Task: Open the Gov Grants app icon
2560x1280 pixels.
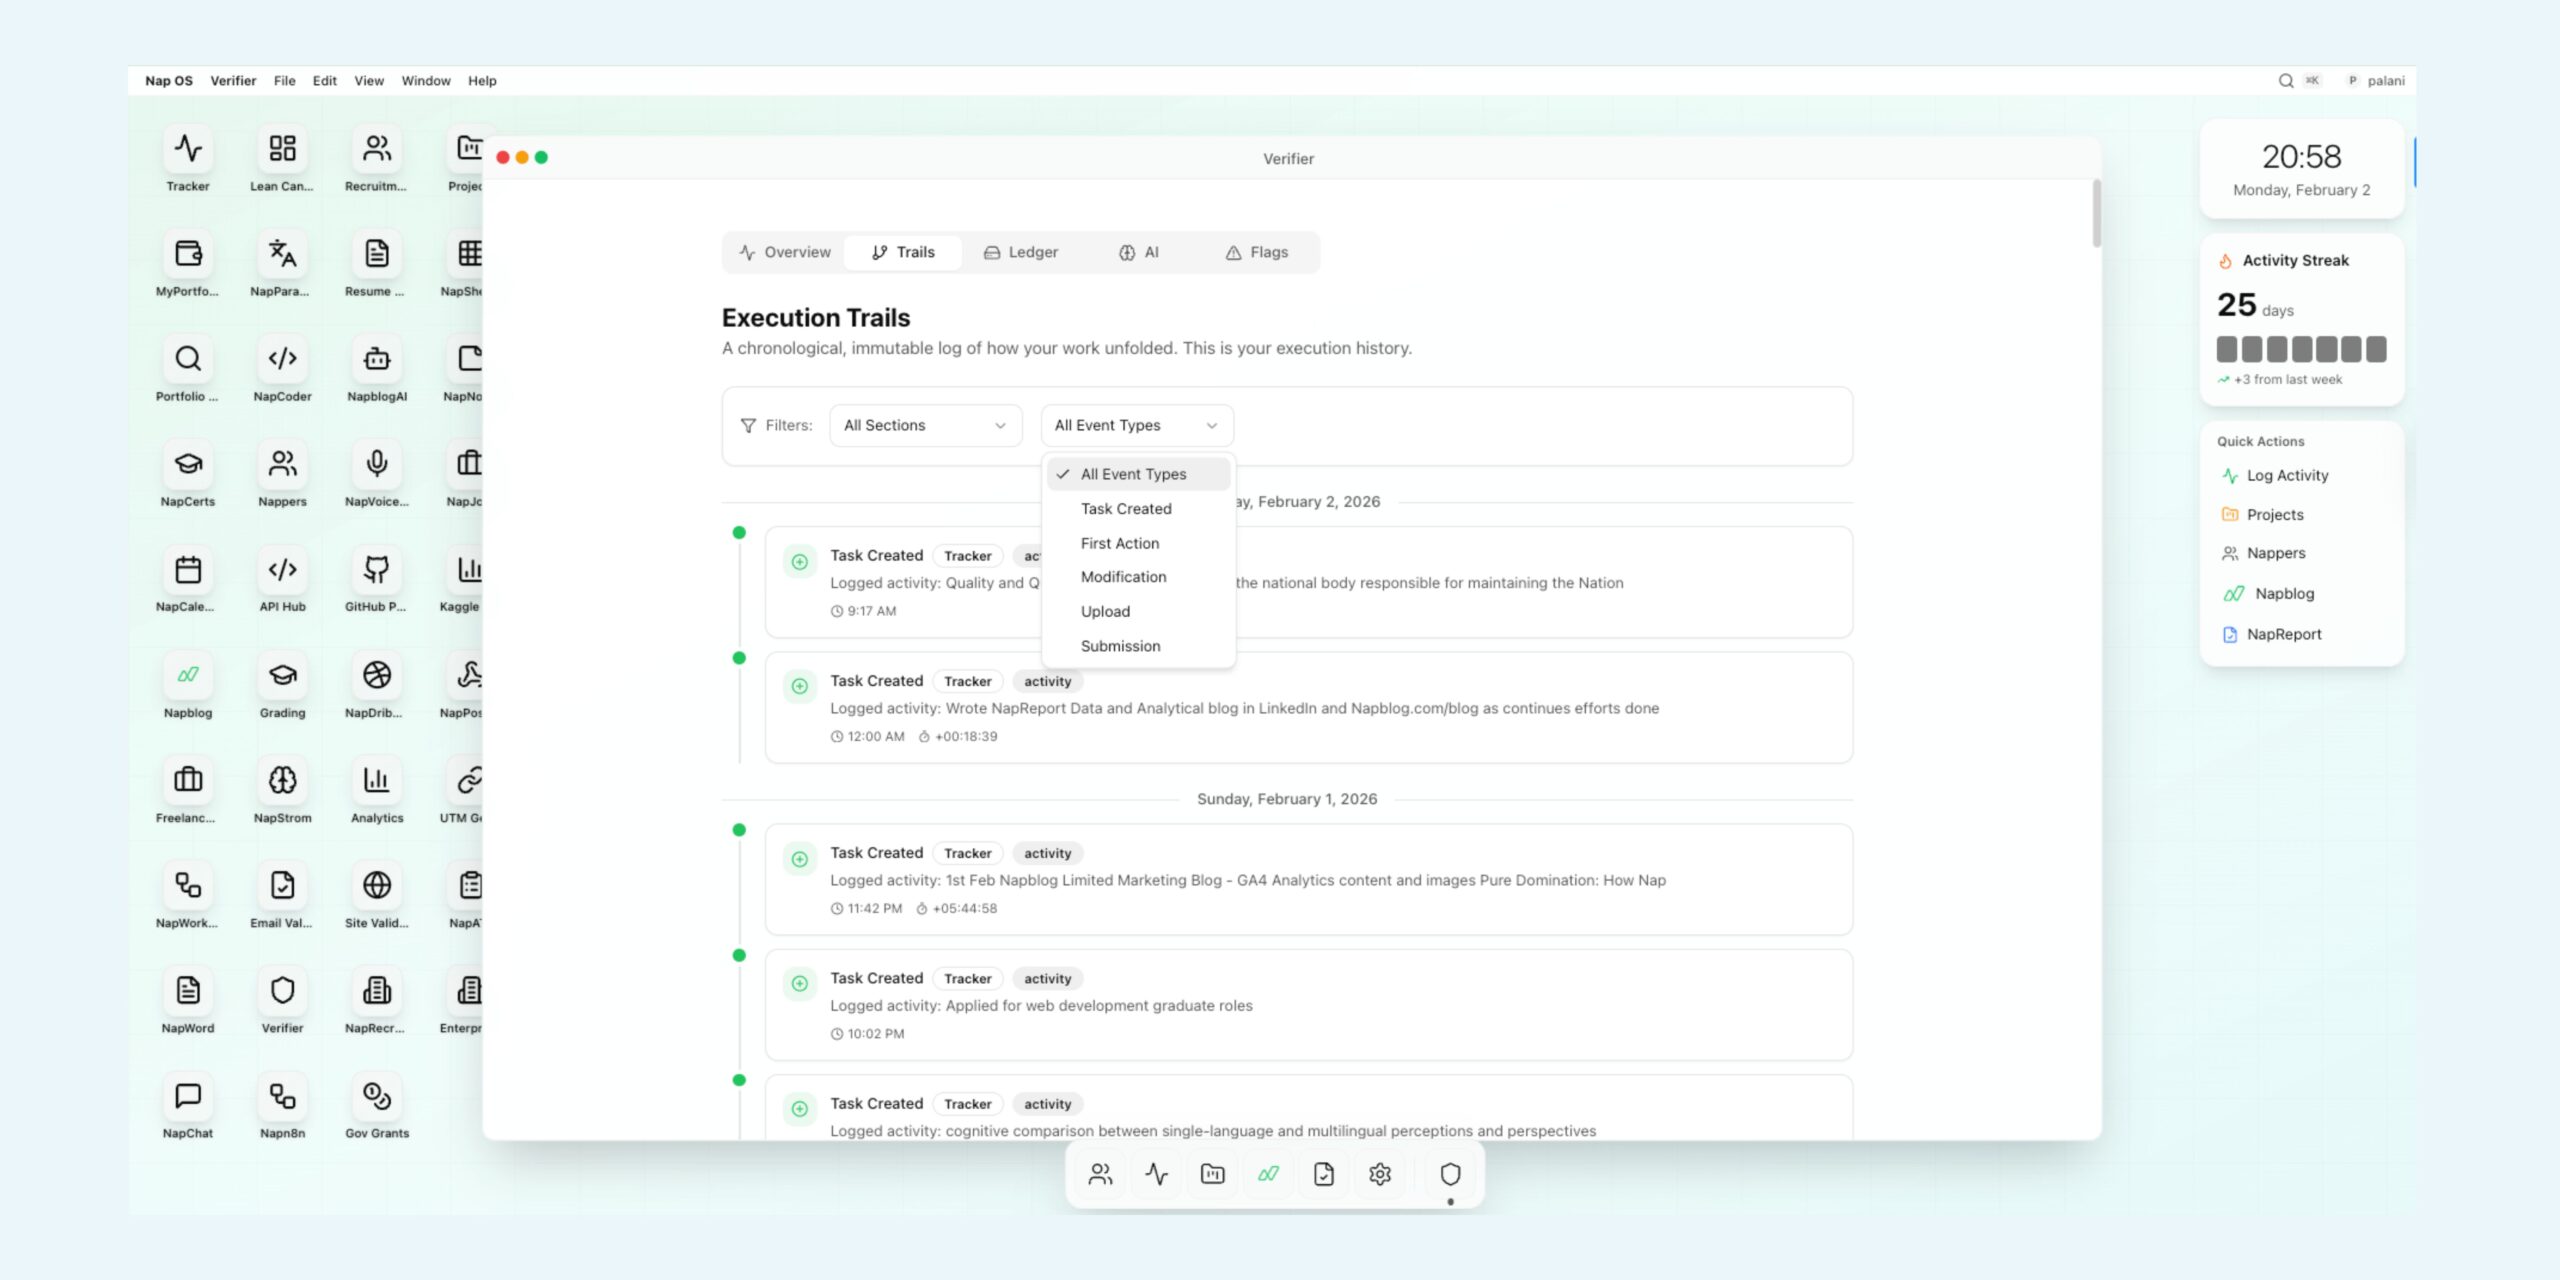Action: tap(375, 1095)
